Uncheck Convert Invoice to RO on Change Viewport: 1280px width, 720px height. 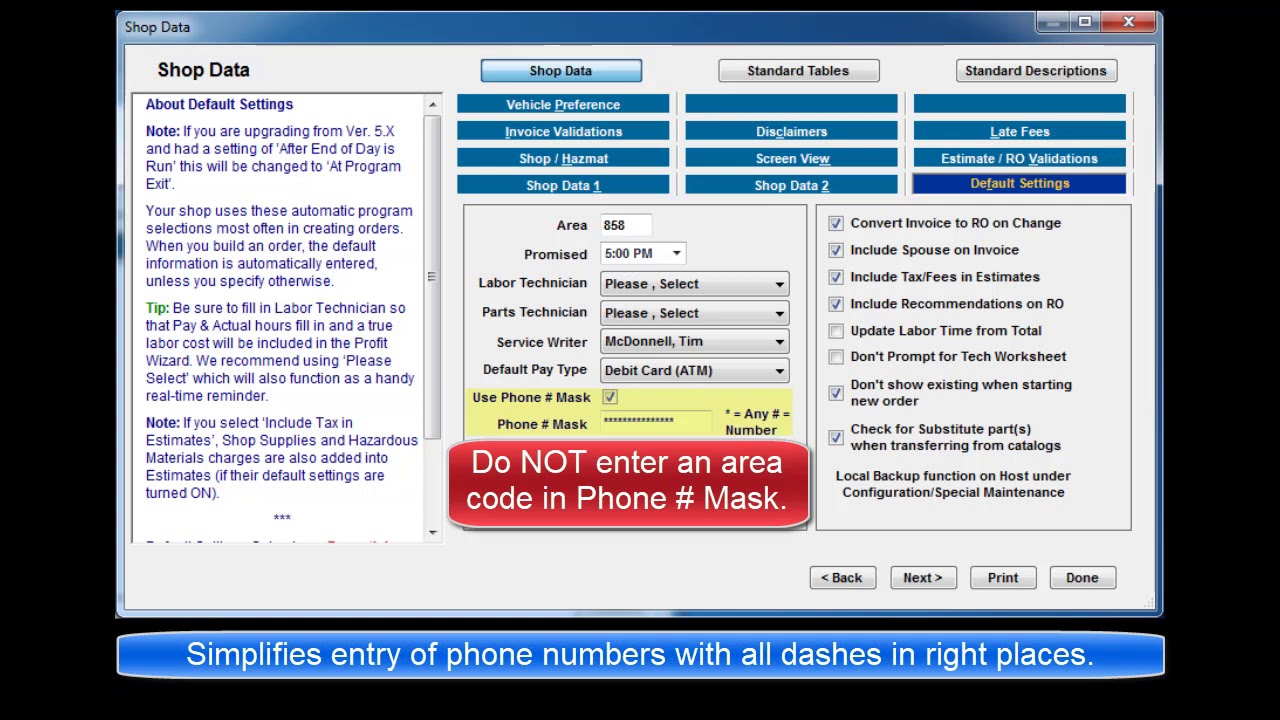(x=836, y=224)
